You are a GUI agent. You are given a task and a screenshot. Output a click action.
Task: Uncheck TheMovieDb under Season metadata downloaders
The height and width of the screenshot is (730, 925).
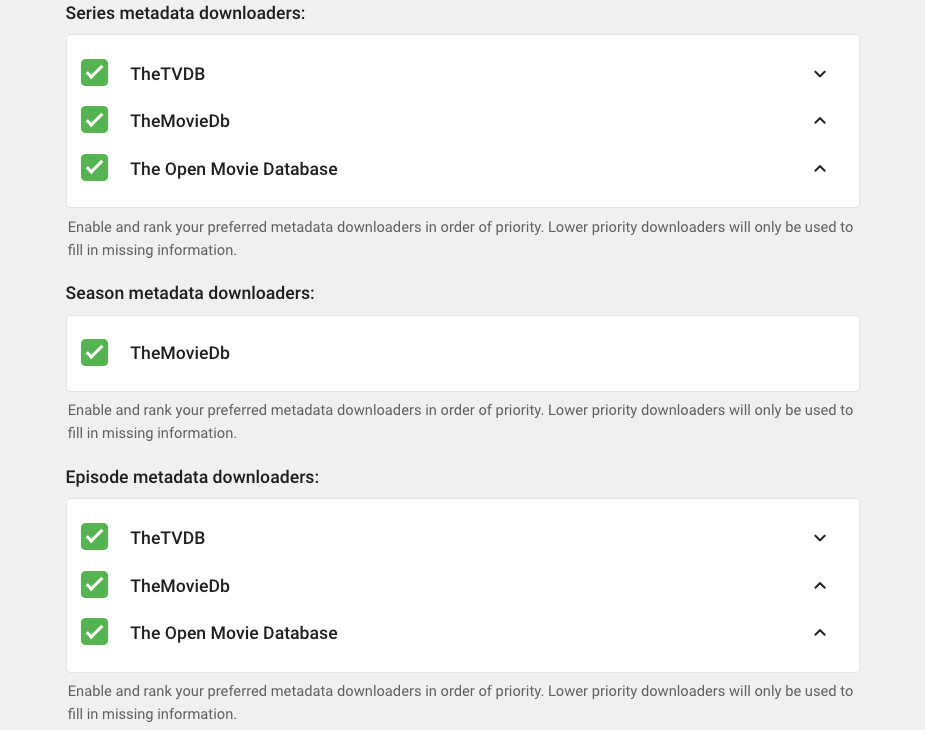pyautogui.click(x=94, y=352)
